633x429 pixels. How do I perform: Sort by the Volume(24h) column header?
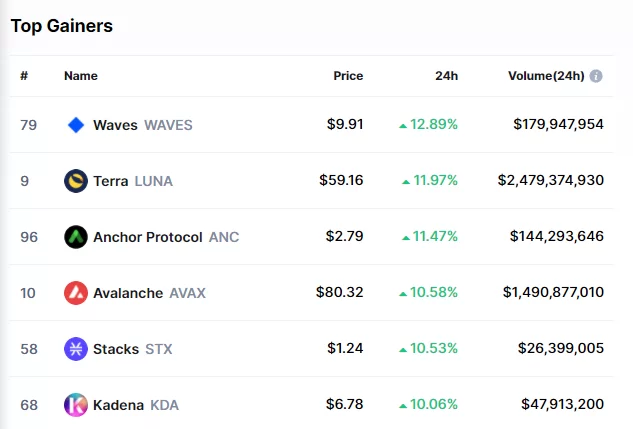pos(546,76)
